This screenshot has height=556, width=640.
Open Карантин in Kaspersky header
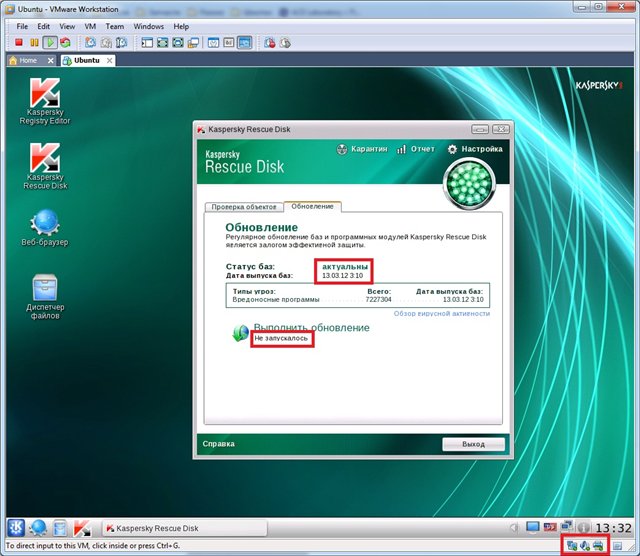pos(361,148)
